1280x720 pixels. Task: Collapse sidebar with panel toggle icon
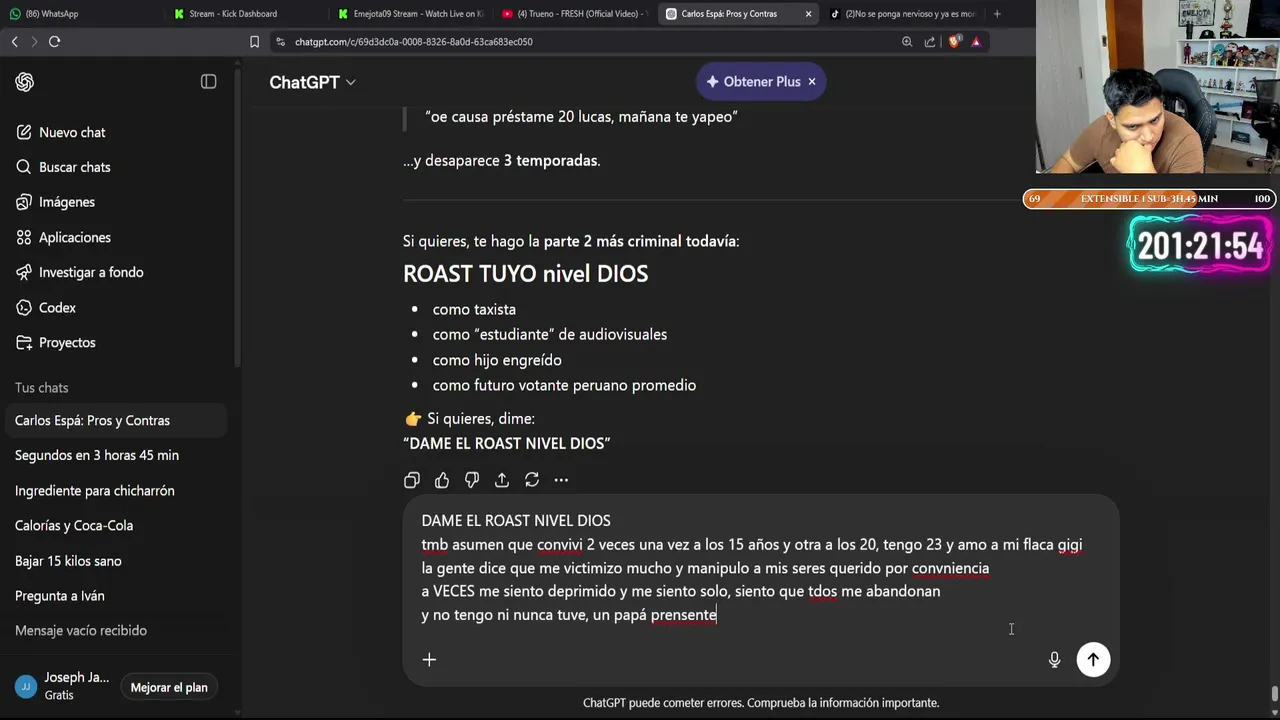point(208,82)
